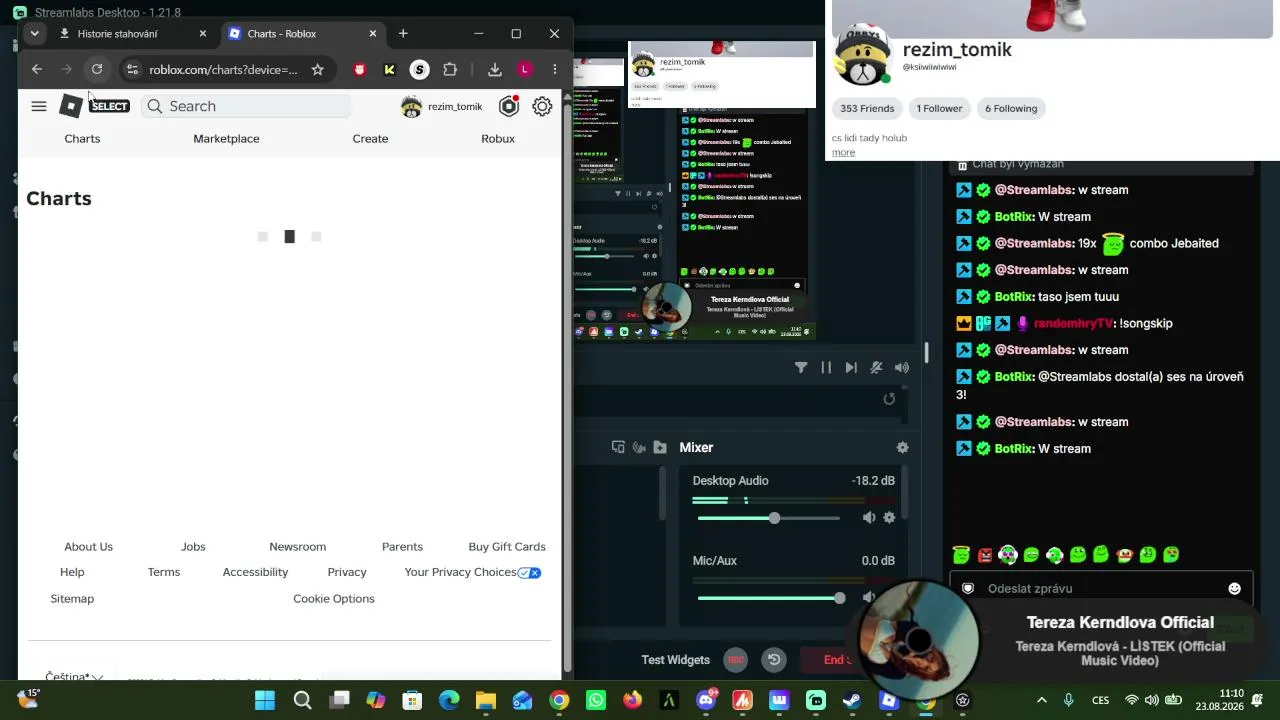
Task: Go to the Create nav item
Action: [370, 138]
